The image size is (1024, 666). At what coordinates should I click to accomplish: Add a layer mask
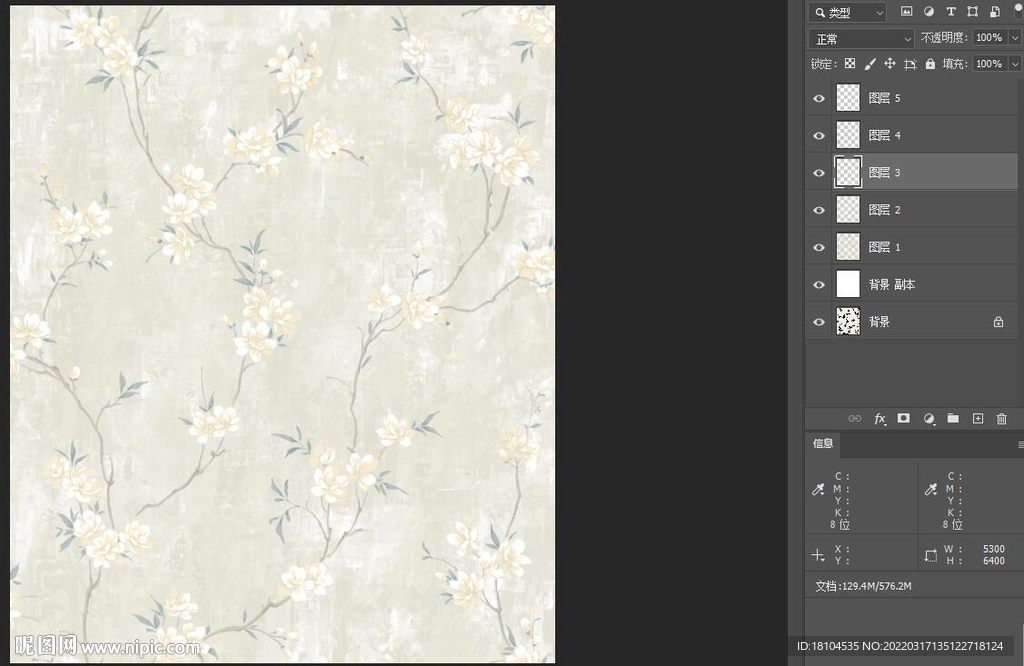[x=904, y=419]
